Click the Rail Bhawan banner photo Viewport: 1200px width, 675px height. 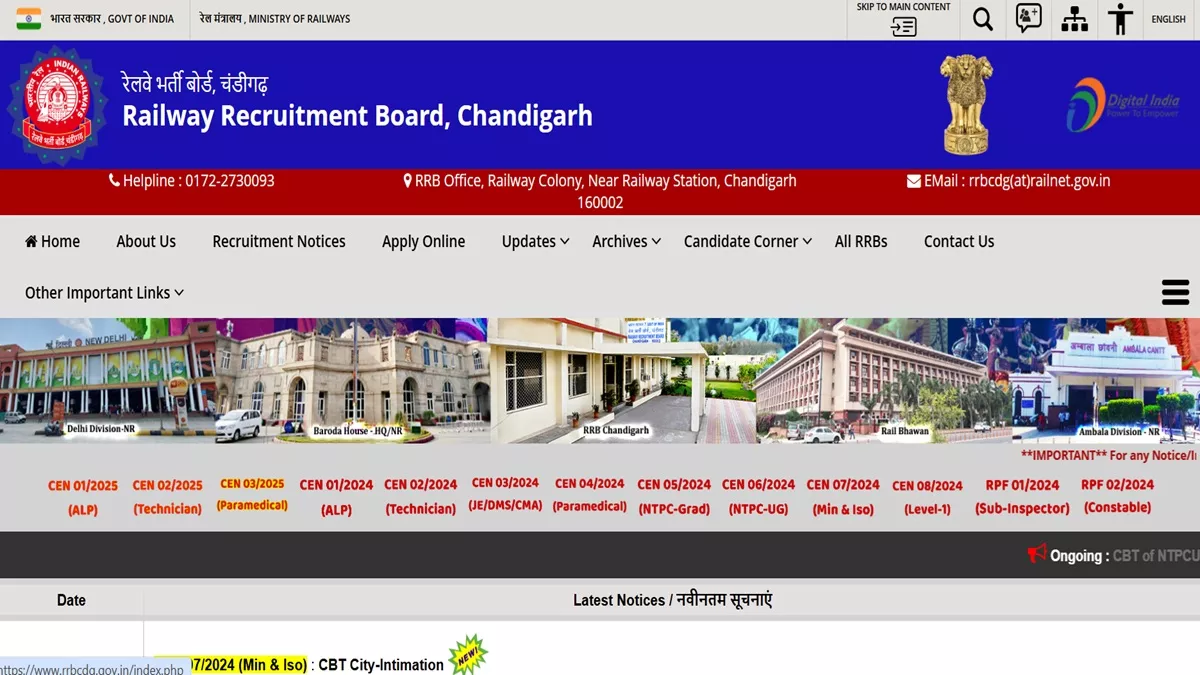coord(883,381)
